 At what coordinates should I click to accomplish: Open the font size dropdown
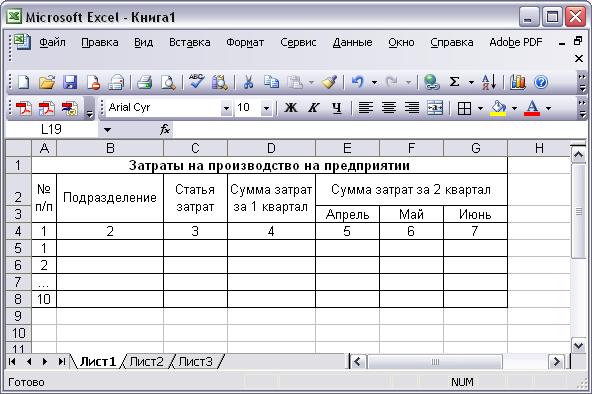pyautogui.click(x=266, y=109)
